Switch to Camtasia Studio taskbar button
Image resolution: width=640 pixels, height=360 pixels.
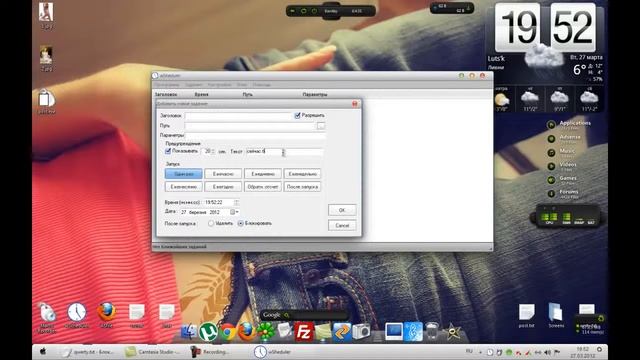[x=153, y=352]
